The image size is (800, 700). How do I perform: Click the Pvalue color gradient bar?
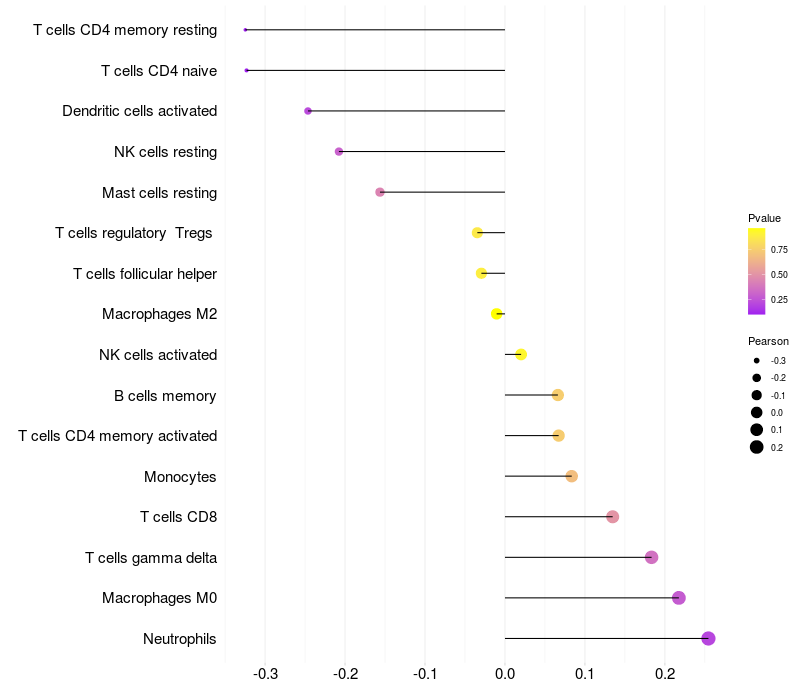(757, 271)
